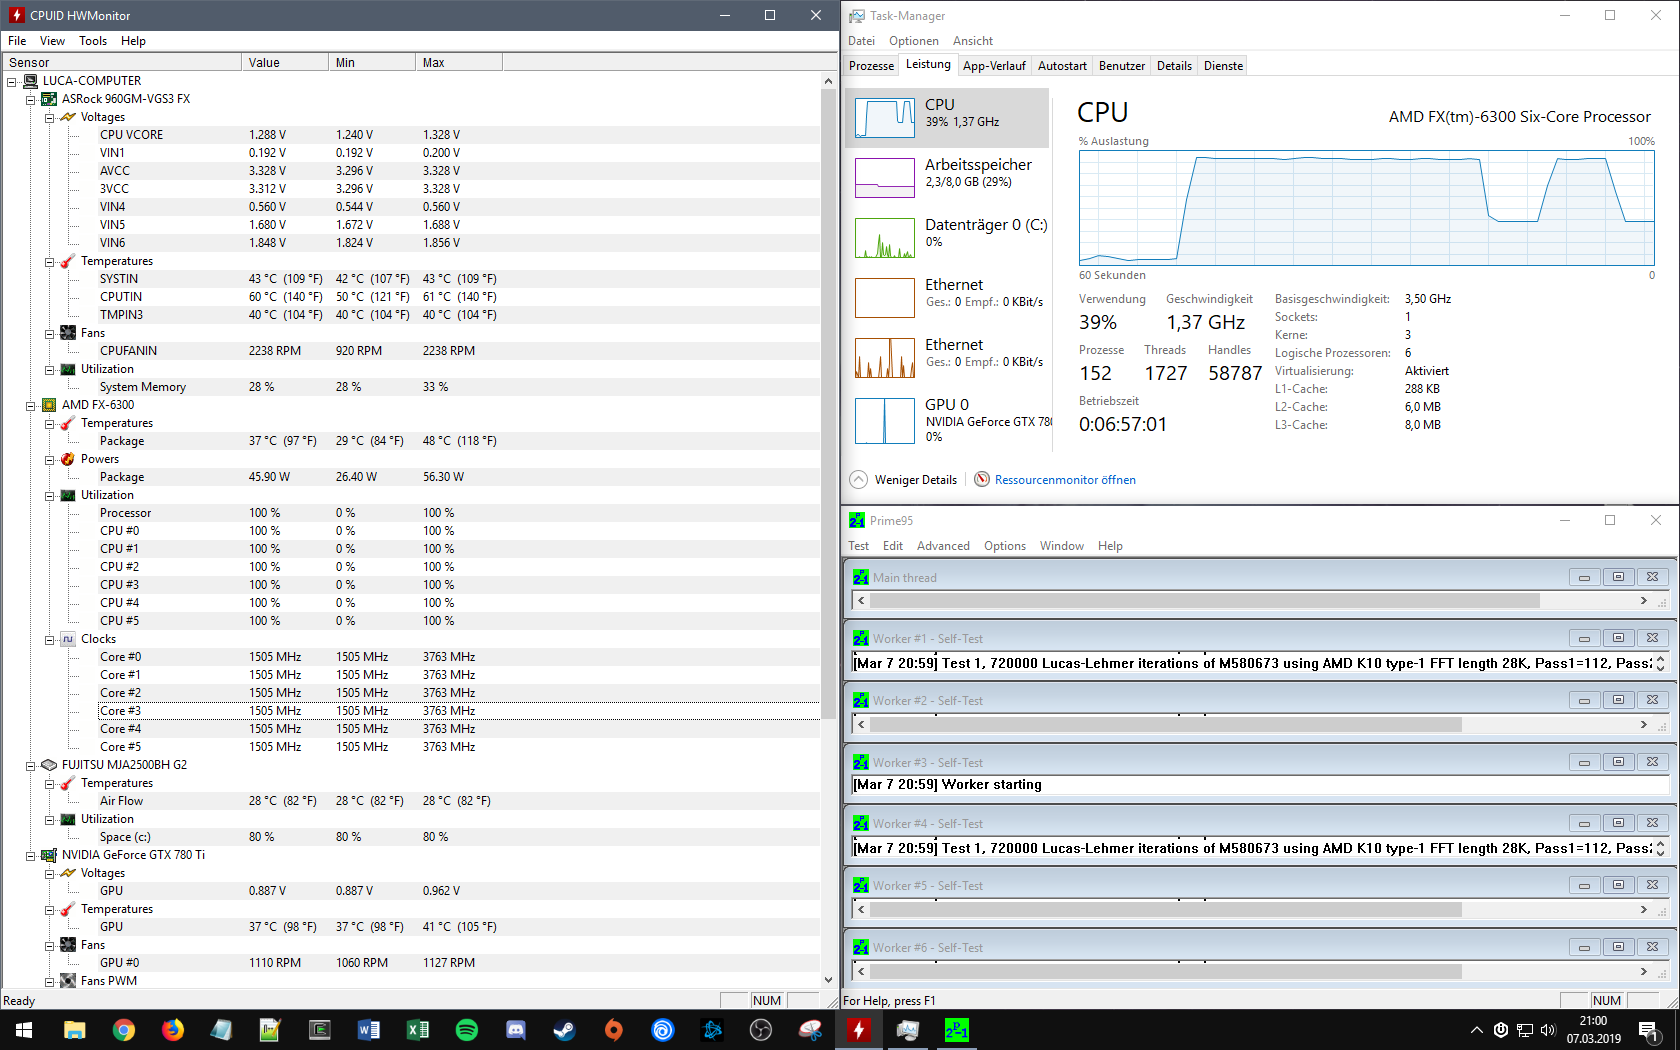Collapse Task Manager with Weniger Details
This screenshot has width=1680, height=1050.
pyautogui.click(x=904, y=479)
